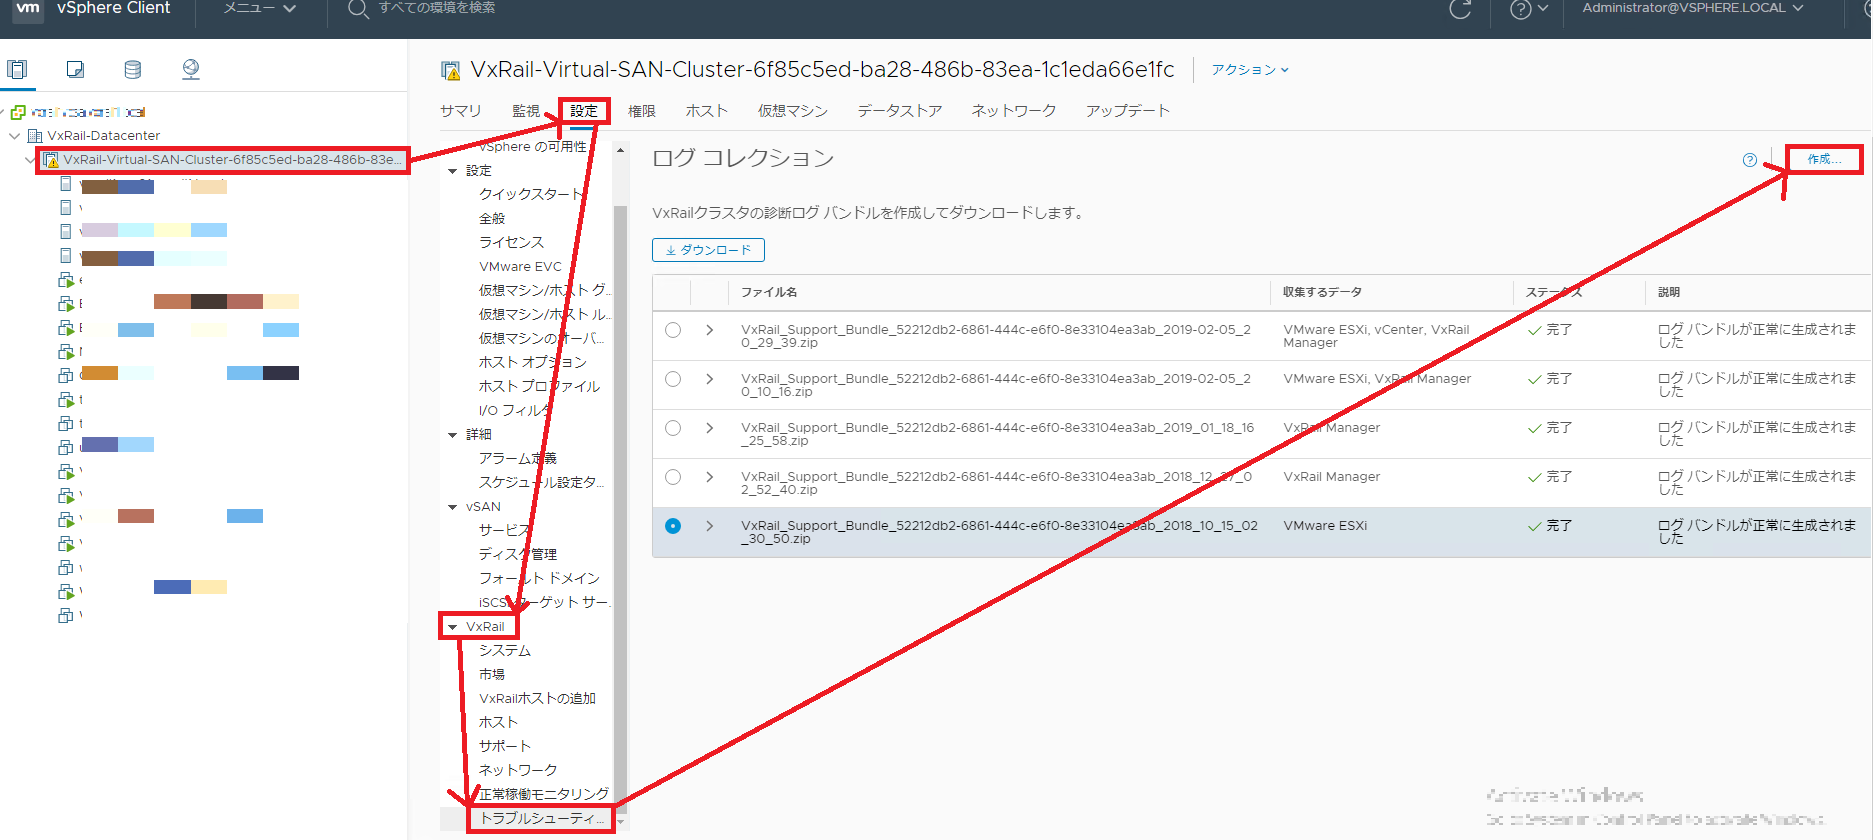Viewport: 1873px width, 840px height.
Task: Open the メニュー dropdown
Action: pos(260,8)
